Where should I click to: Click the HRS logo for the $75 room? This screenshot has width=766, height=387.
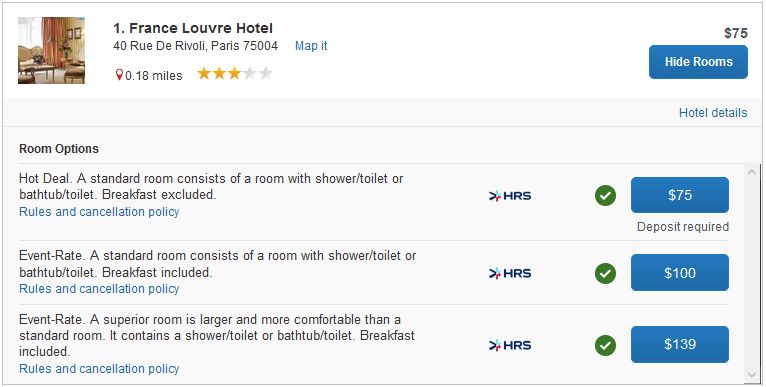[x=510, y=196]
